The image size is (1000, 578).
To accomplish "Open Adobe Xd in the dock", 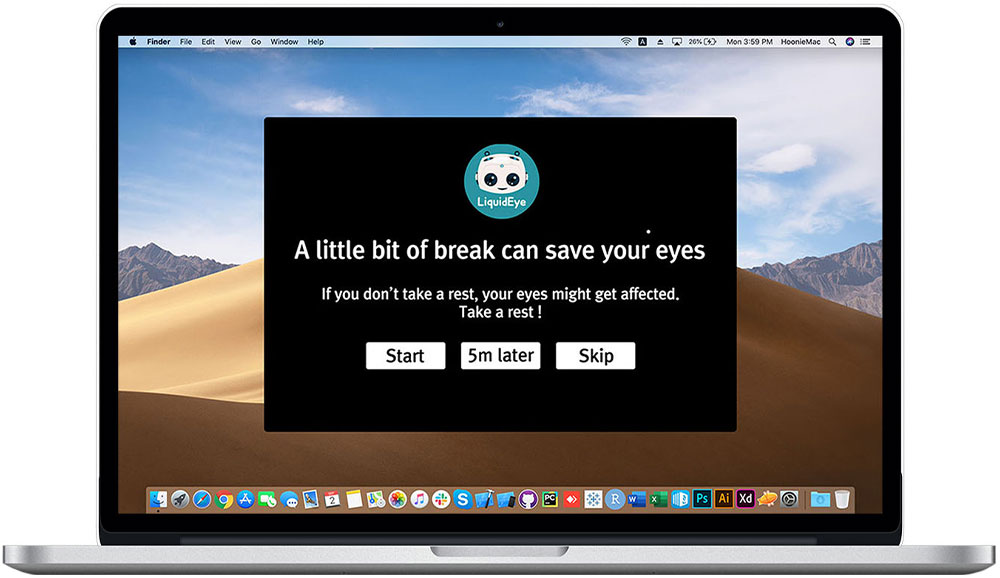I will click(746, 499).
